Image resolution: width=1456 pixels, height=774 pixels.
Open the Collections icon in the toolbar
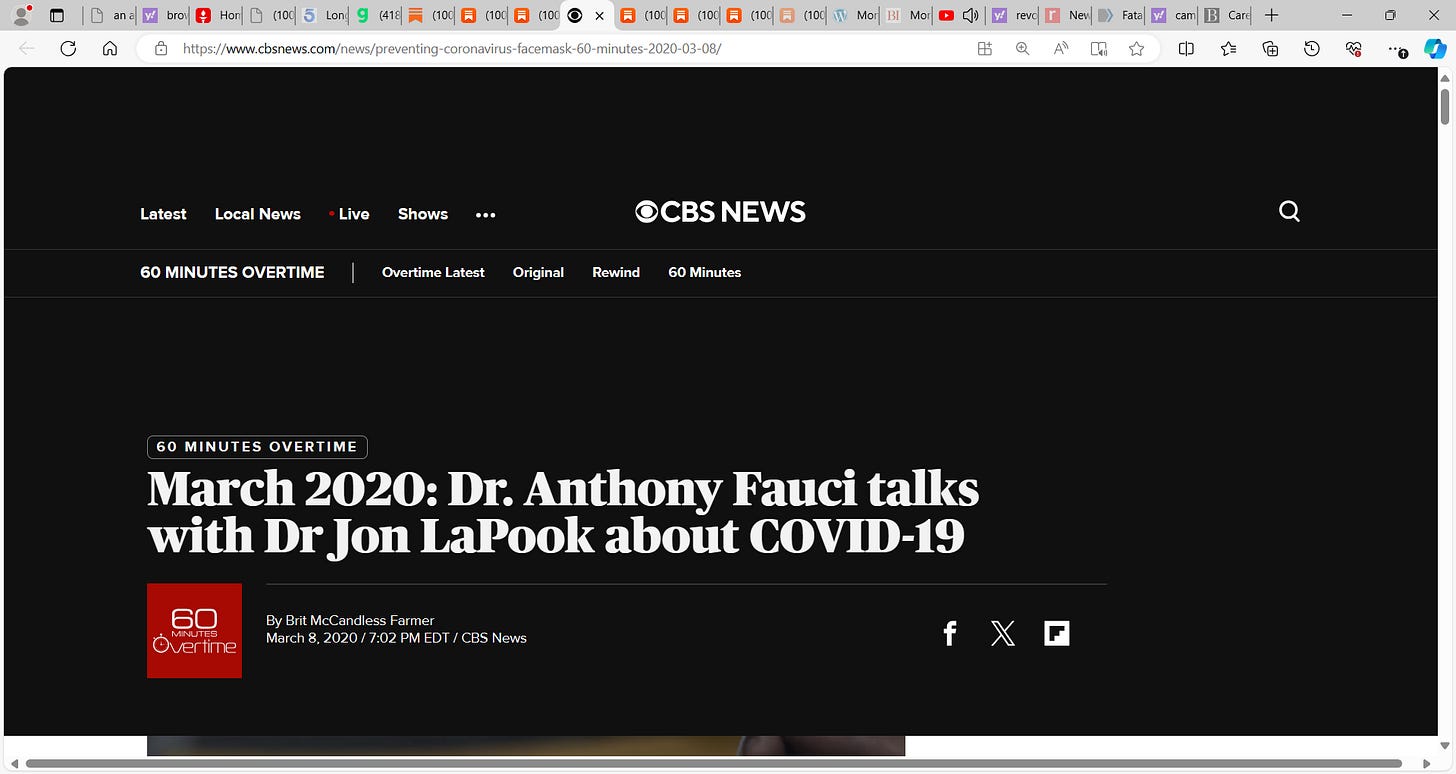click(x=1271, y=48)
